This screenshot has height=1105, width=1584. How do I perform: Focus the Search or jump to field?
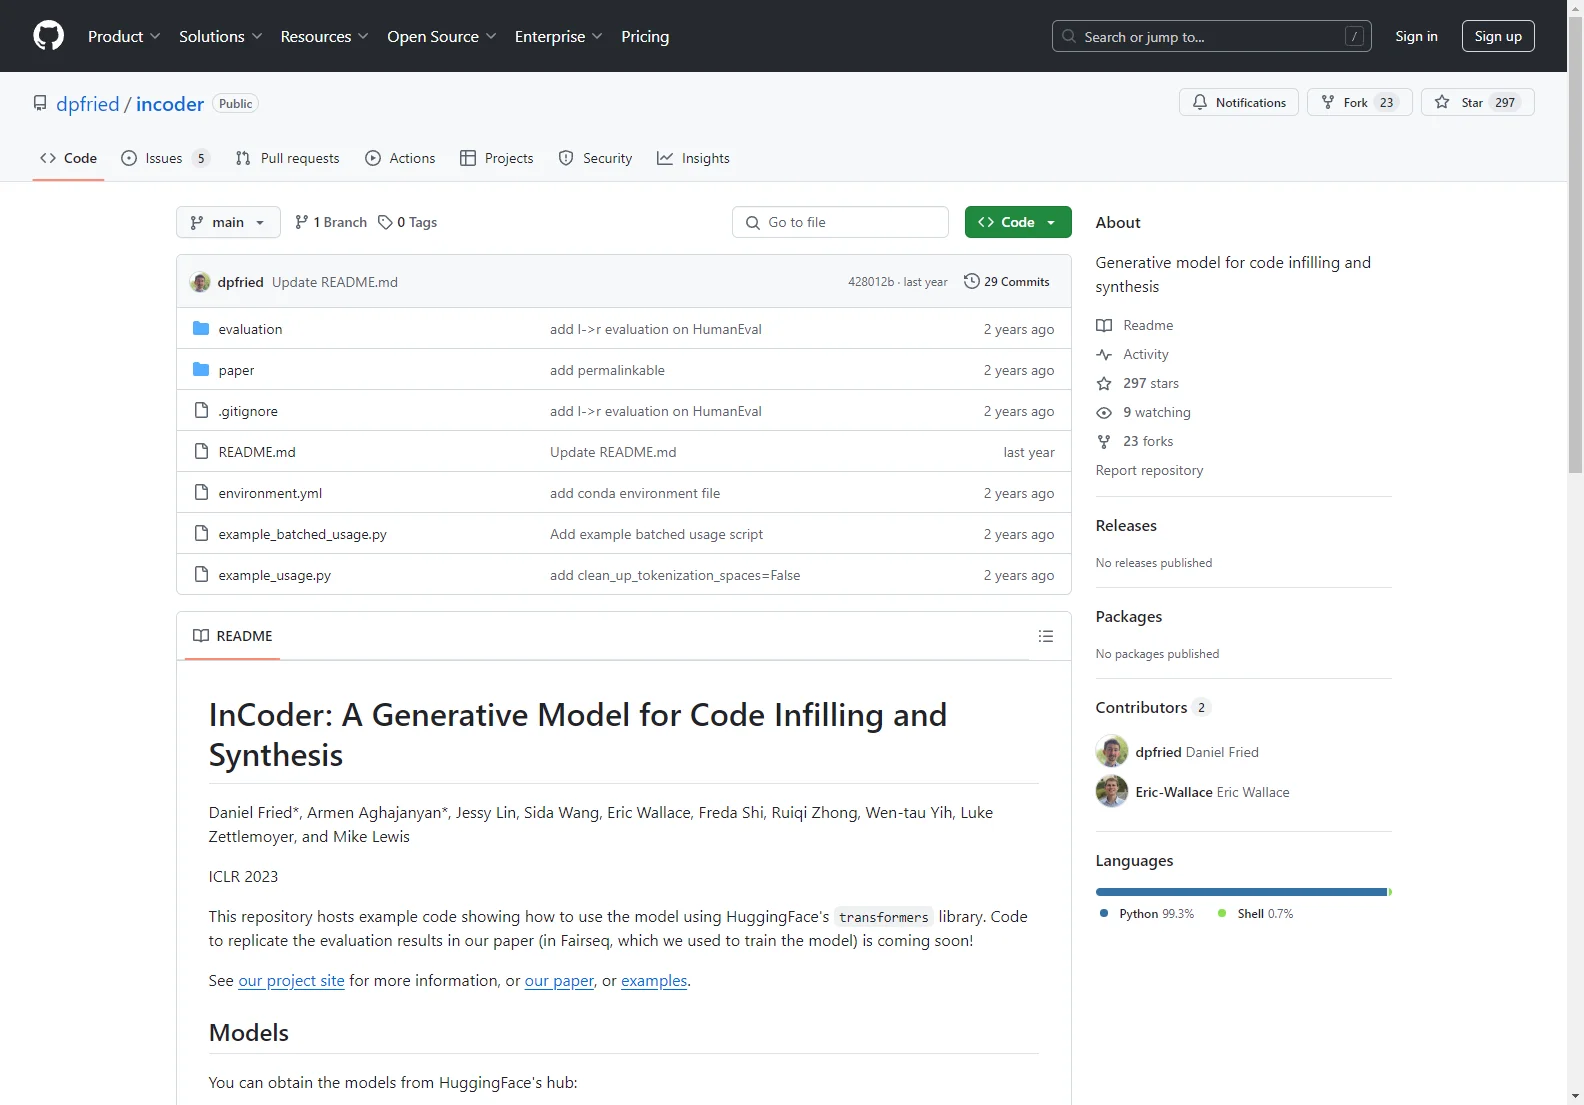(1211, 36)
